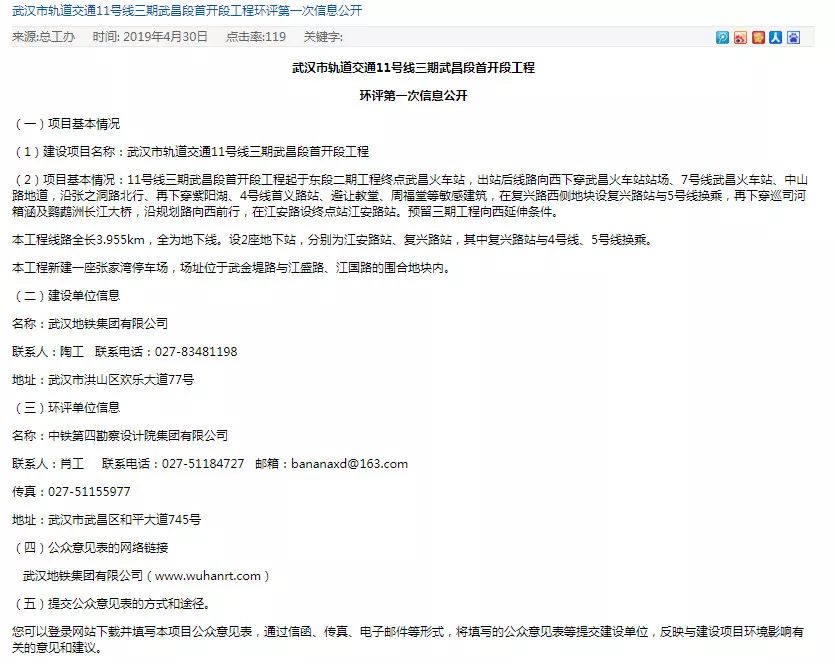This screenshot has width=835, height=664.
Task: Click the bananaxd@163.com email address
Action: 349,464
